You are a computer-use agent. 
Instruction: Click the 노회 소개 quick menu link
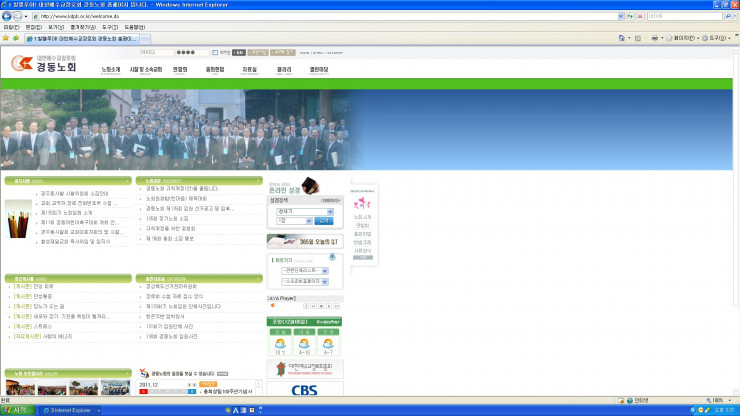pyautogui.click(x=362, y=217)
